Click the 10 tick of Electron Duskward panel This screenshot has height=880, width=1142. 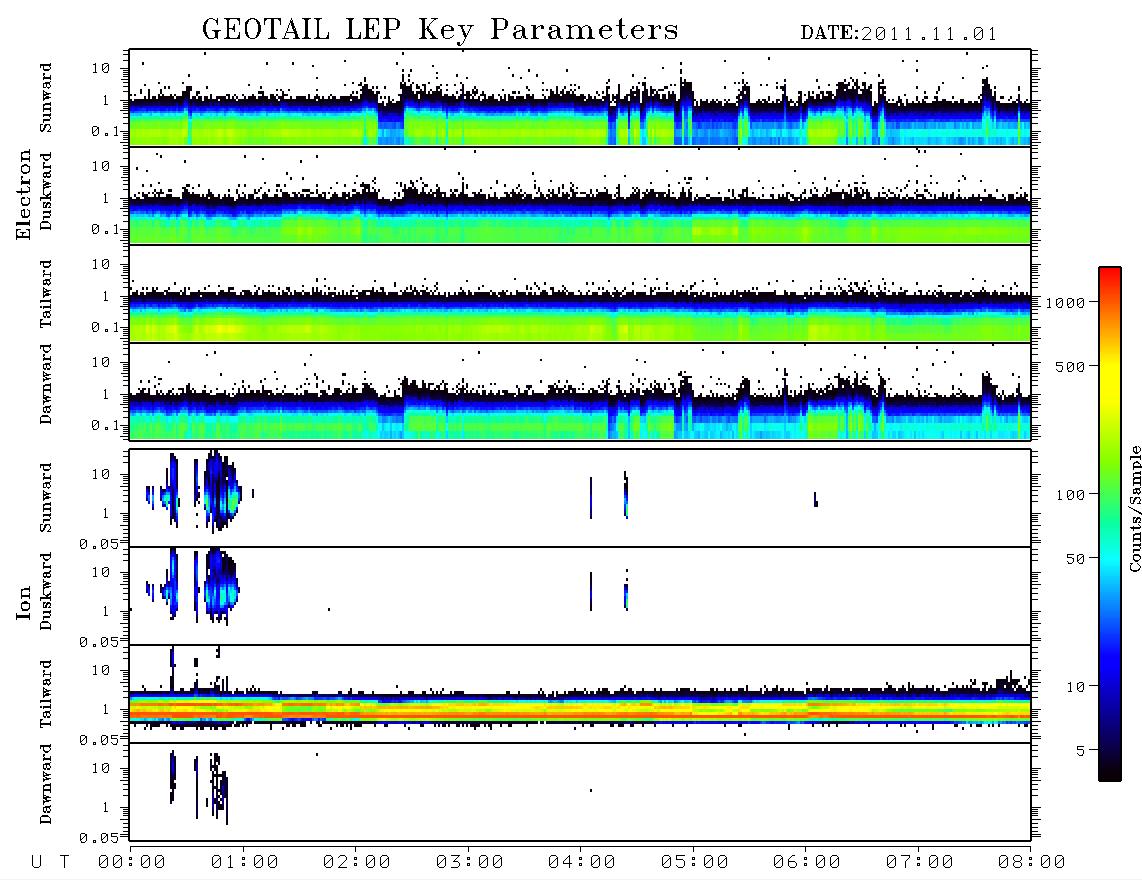tap(101, 166)
